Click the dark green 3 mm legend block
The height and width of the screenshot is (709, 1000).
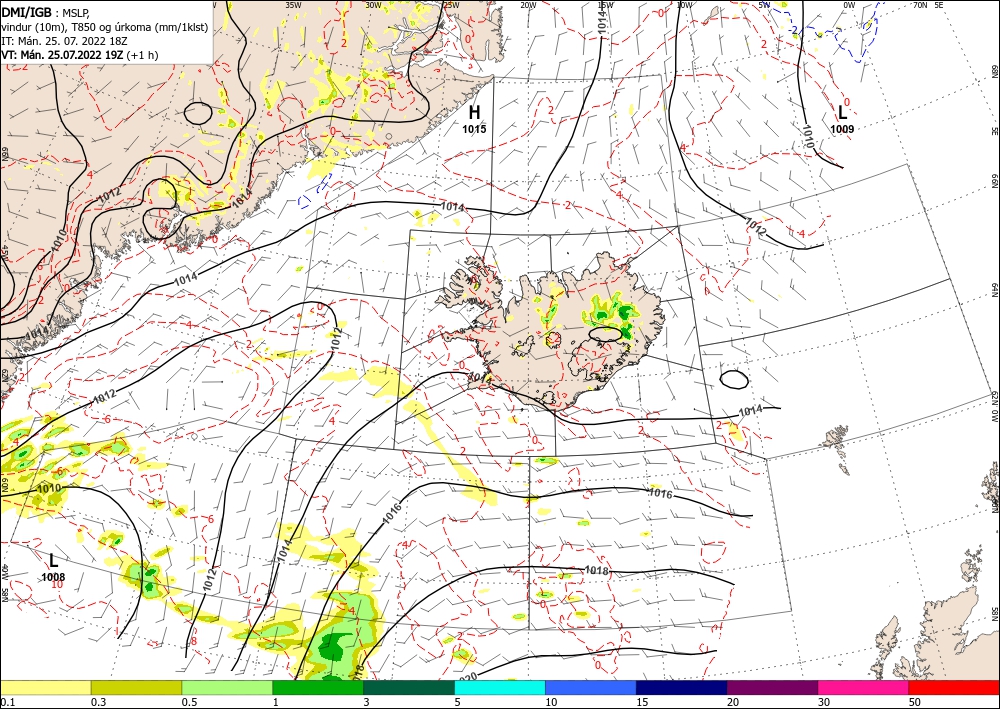(409, 687)
